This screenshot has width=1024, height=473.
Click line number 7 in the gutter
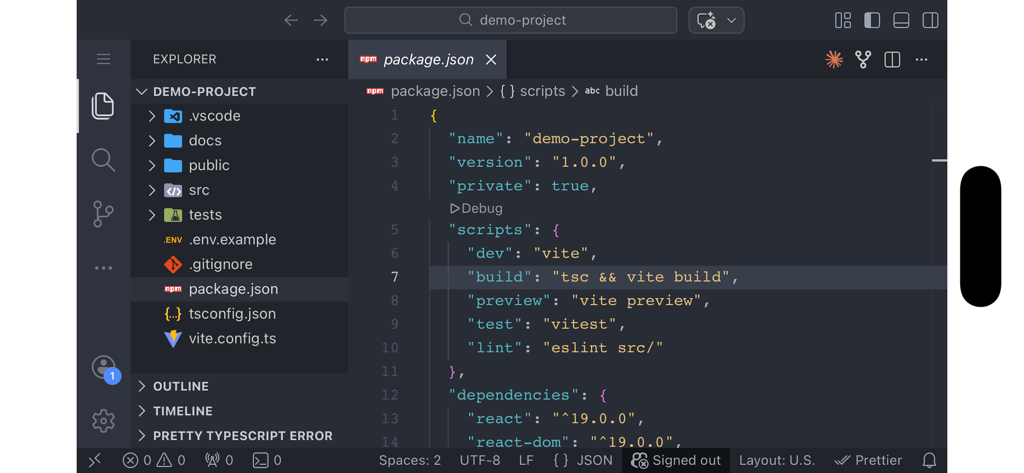(394, 277)
